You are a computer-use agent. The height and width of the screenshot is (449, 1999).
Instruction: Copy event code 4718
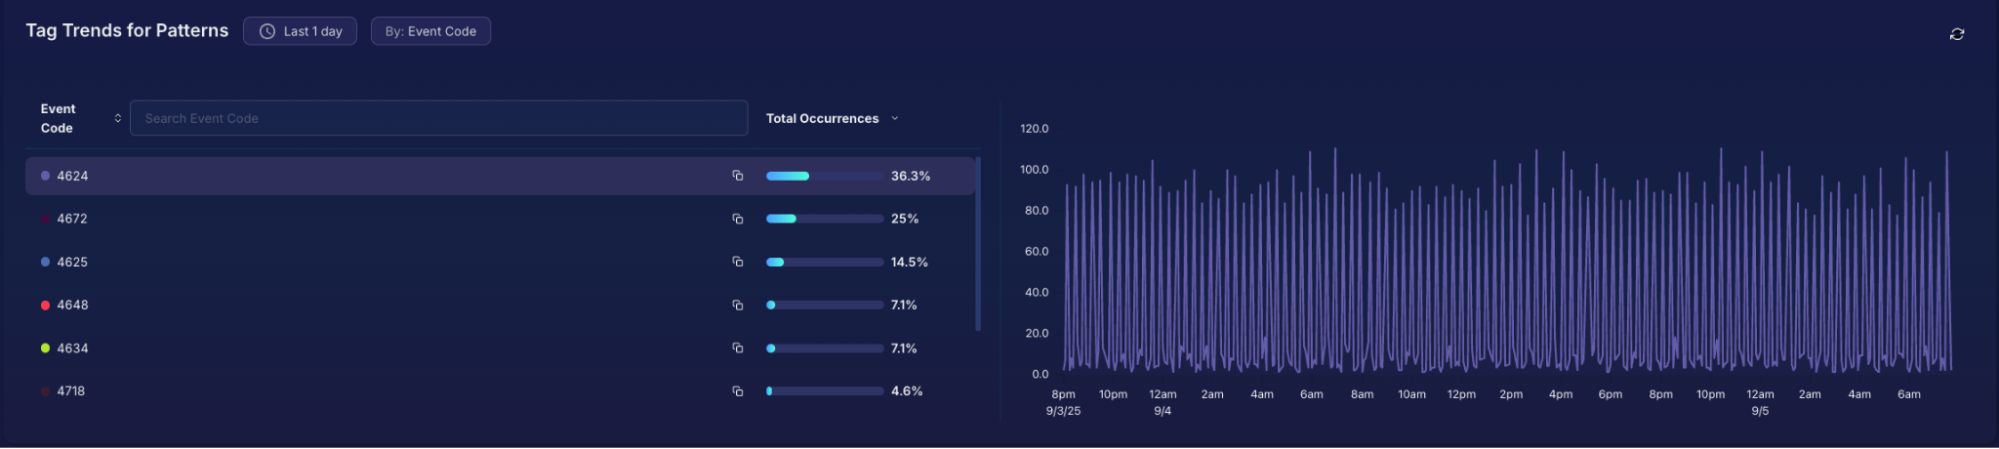tap(737, 391)
